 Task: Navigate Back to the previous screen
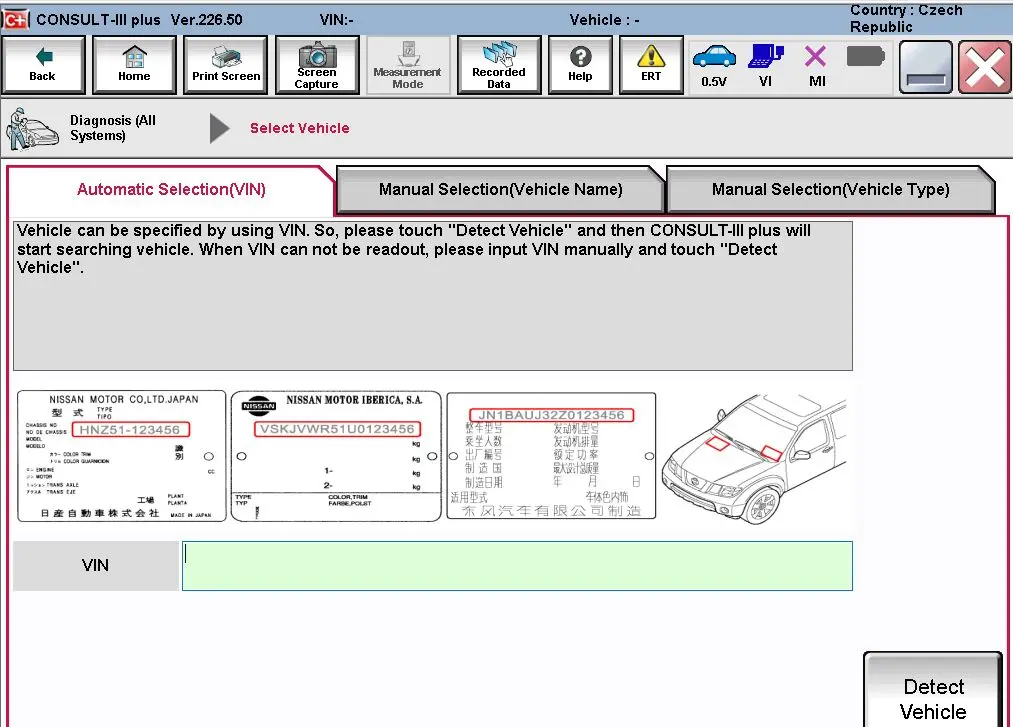[x=43, y=65]
